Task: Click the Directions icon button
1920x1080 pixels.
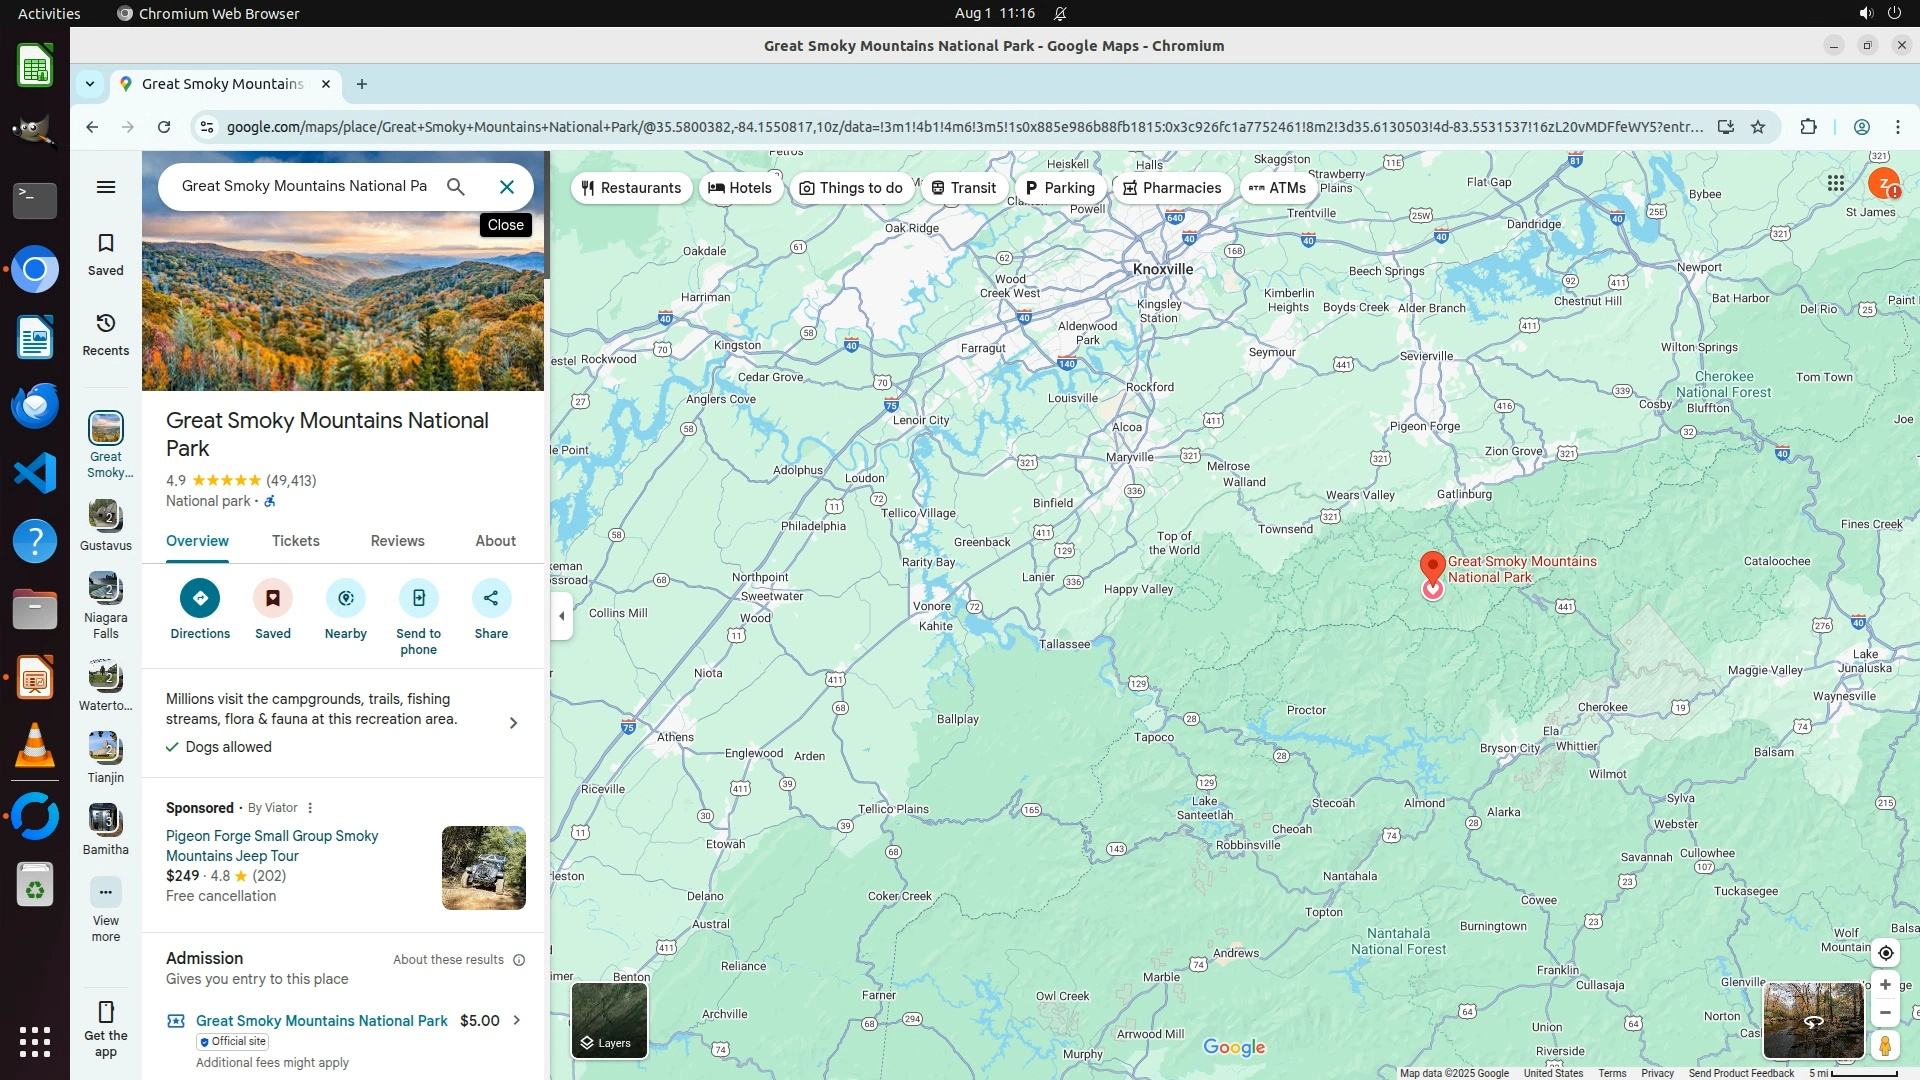Action: click(200, 598)
